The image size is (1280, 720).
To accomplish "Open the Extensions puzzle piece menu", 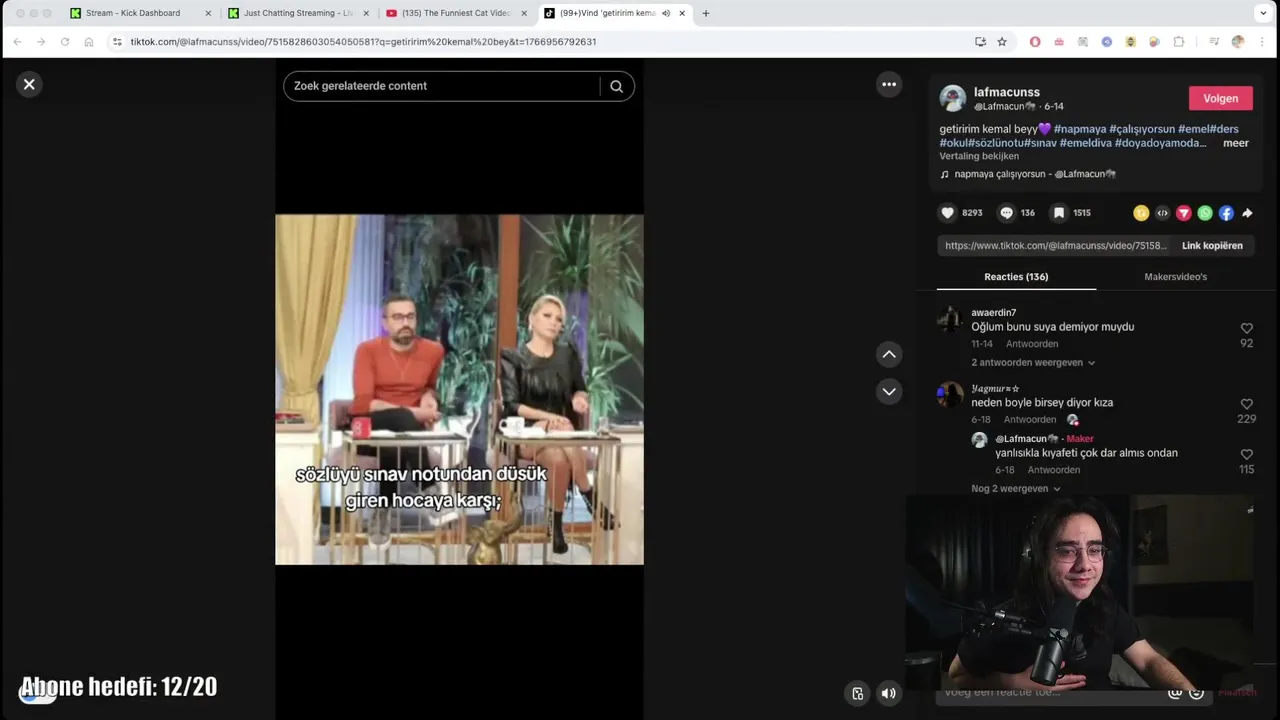I will (x=1179, y=42).
